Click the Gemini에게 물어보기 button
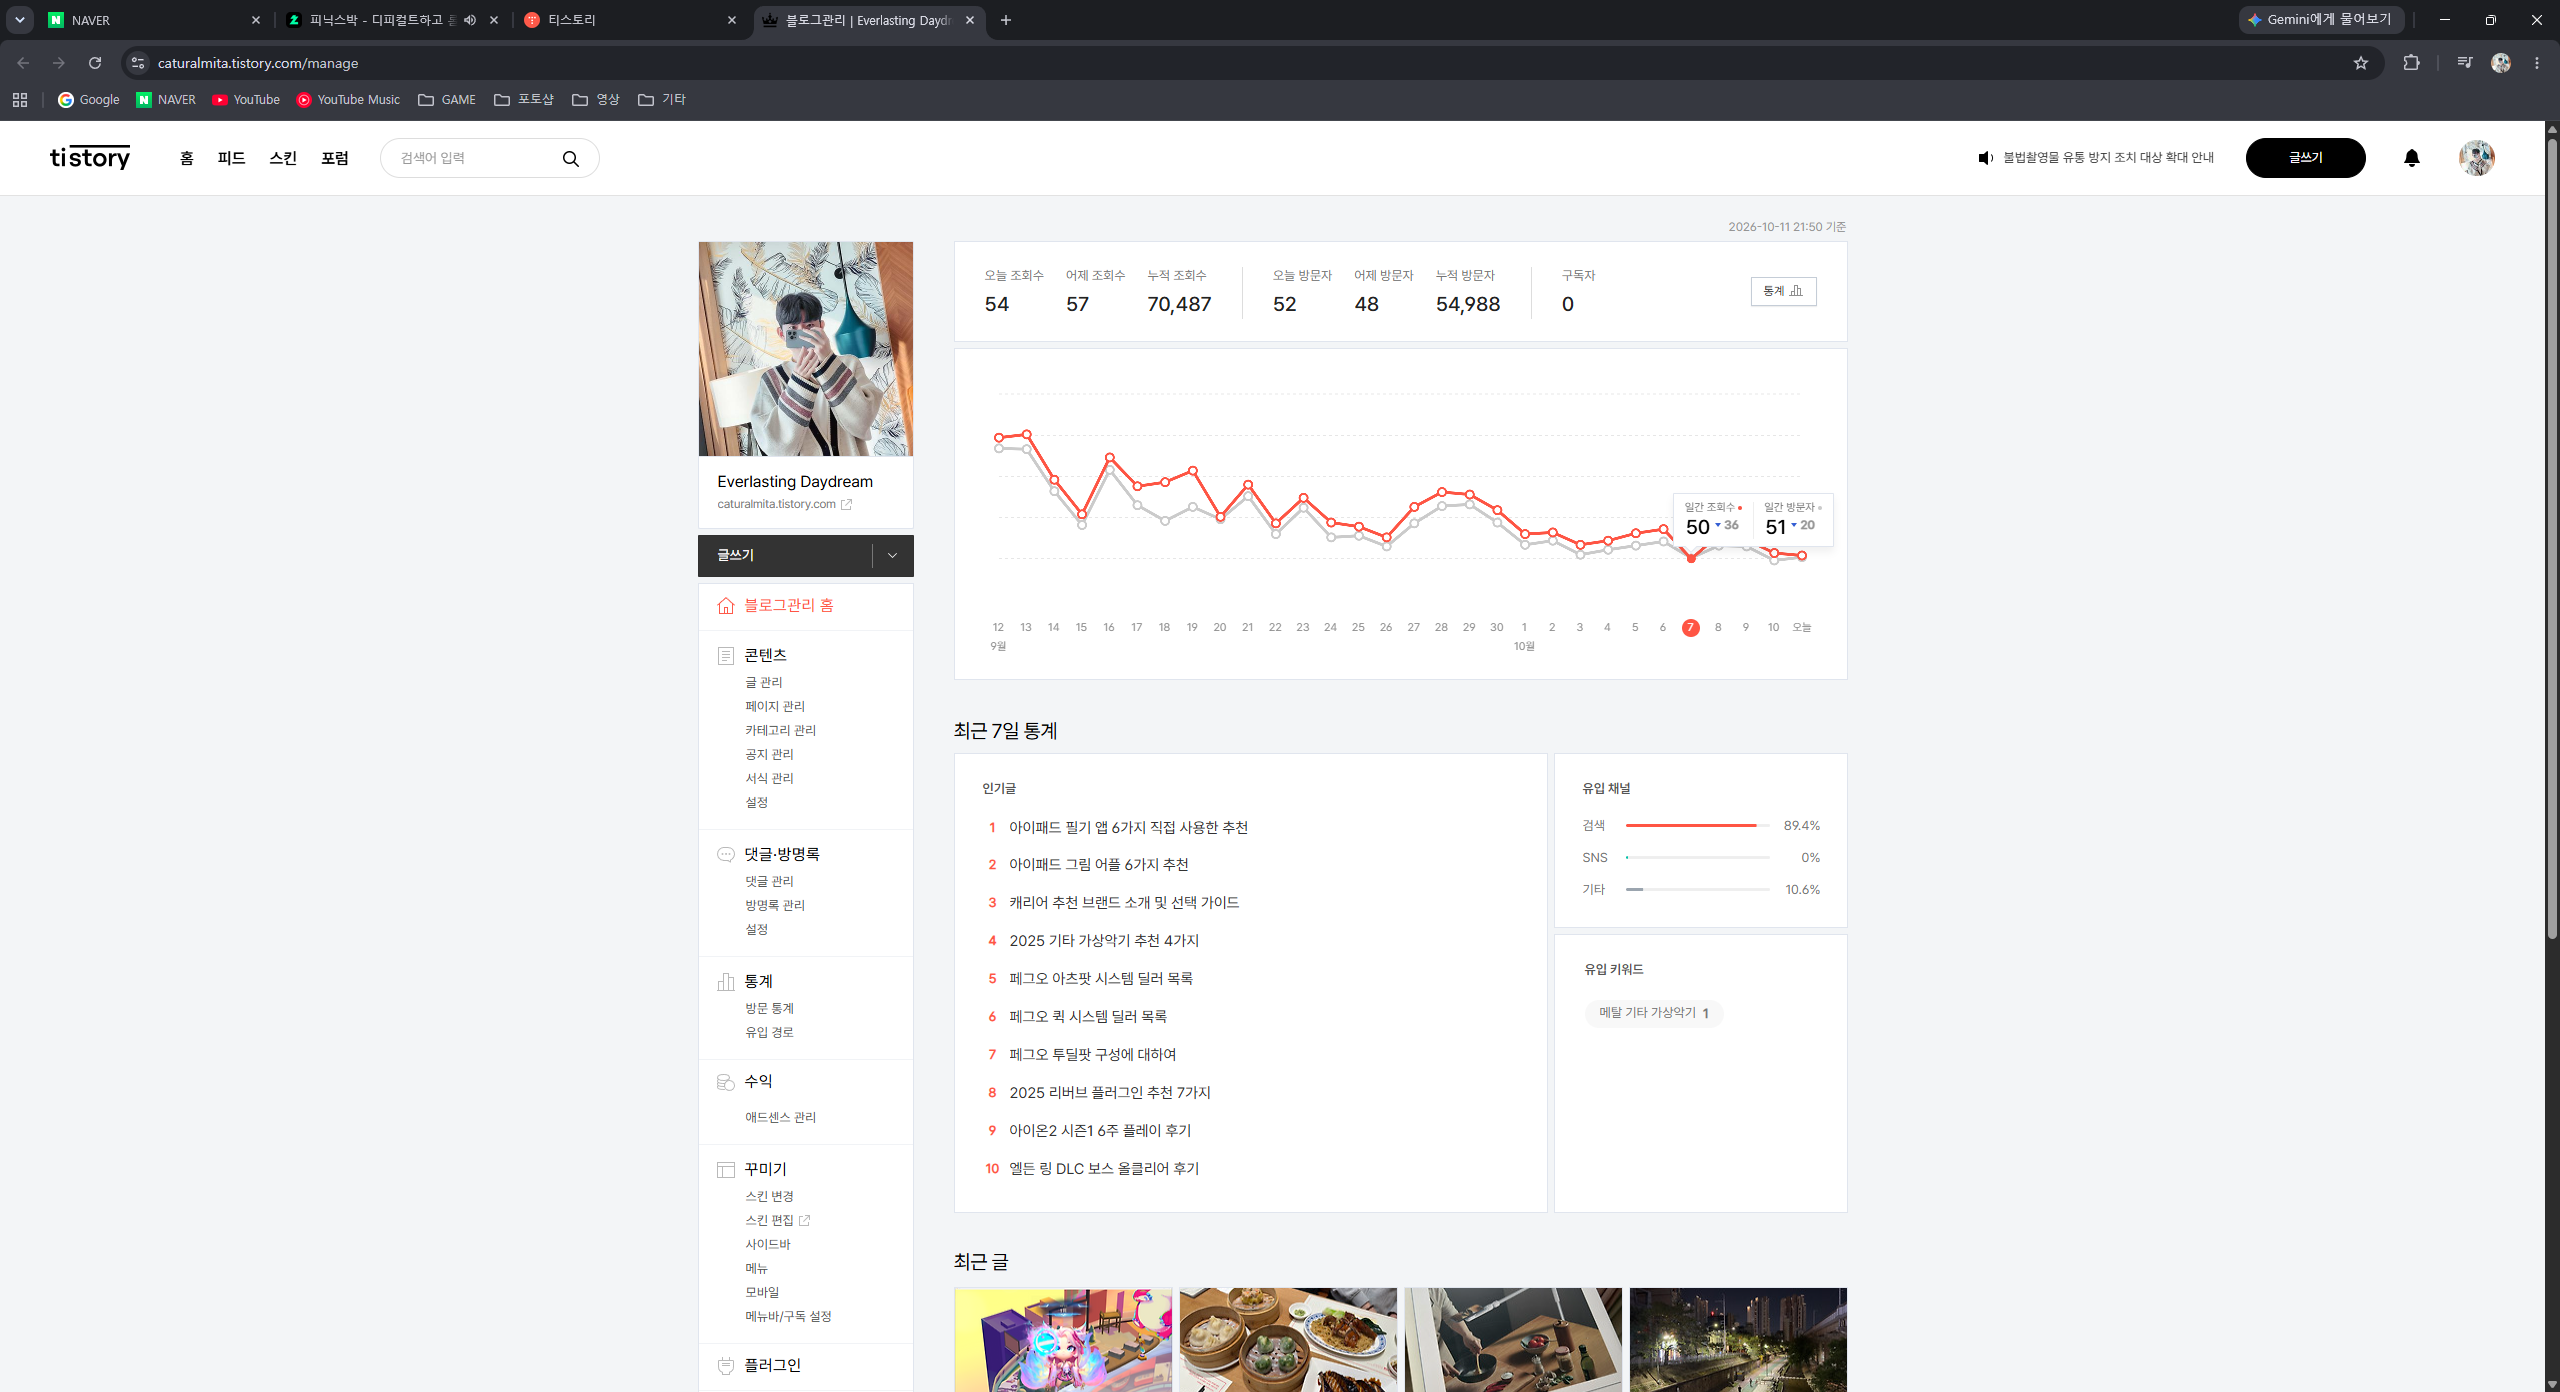Viewport: 2560px width, 1392px height. coord(2320,20)
